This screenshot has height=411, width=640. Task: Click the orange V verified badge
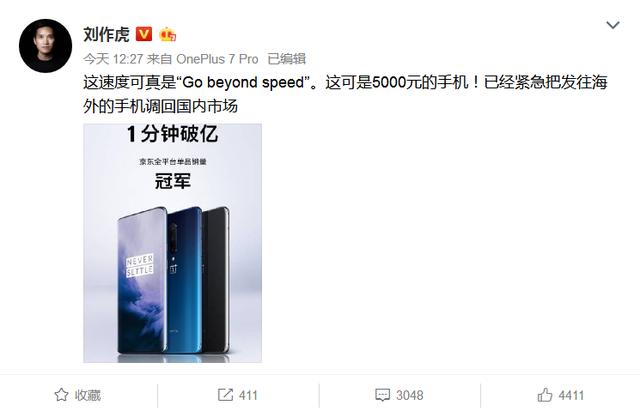(144, 34)
